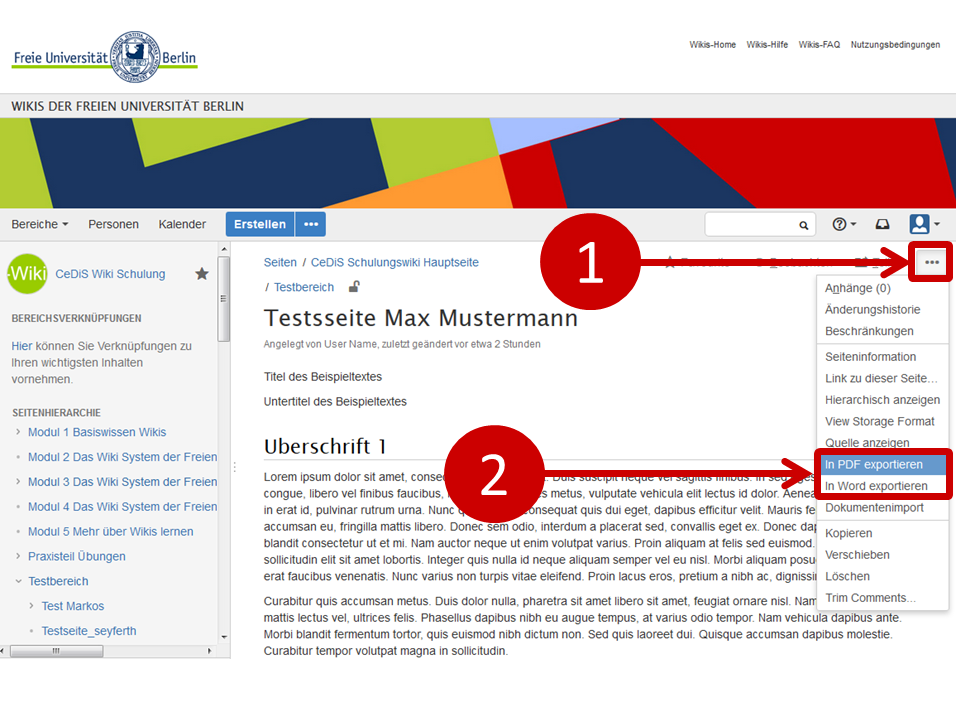
Task: Click Link zu dieser Seite... entry
Action: pyautogui.click(x=882, y=378)
